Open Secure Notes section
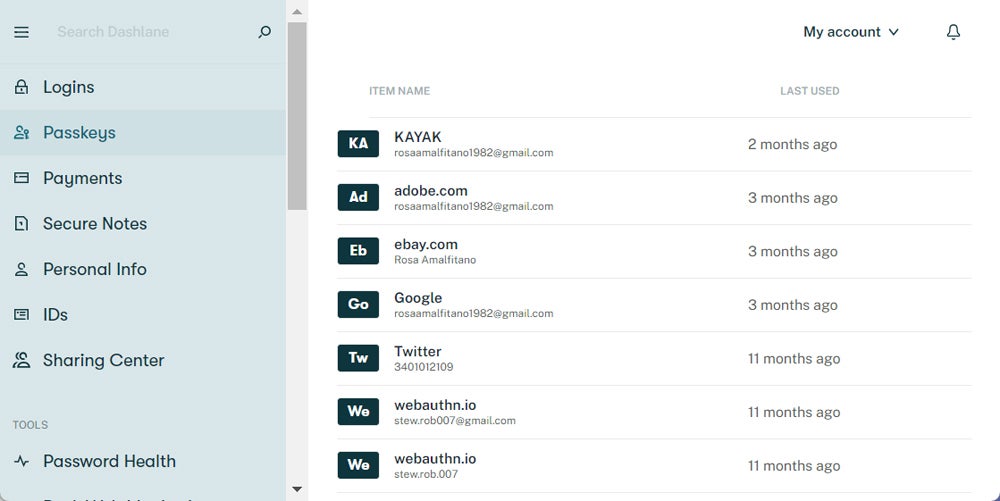The width and height of the screenshot is (1000, 501). (x=94, y=224)
